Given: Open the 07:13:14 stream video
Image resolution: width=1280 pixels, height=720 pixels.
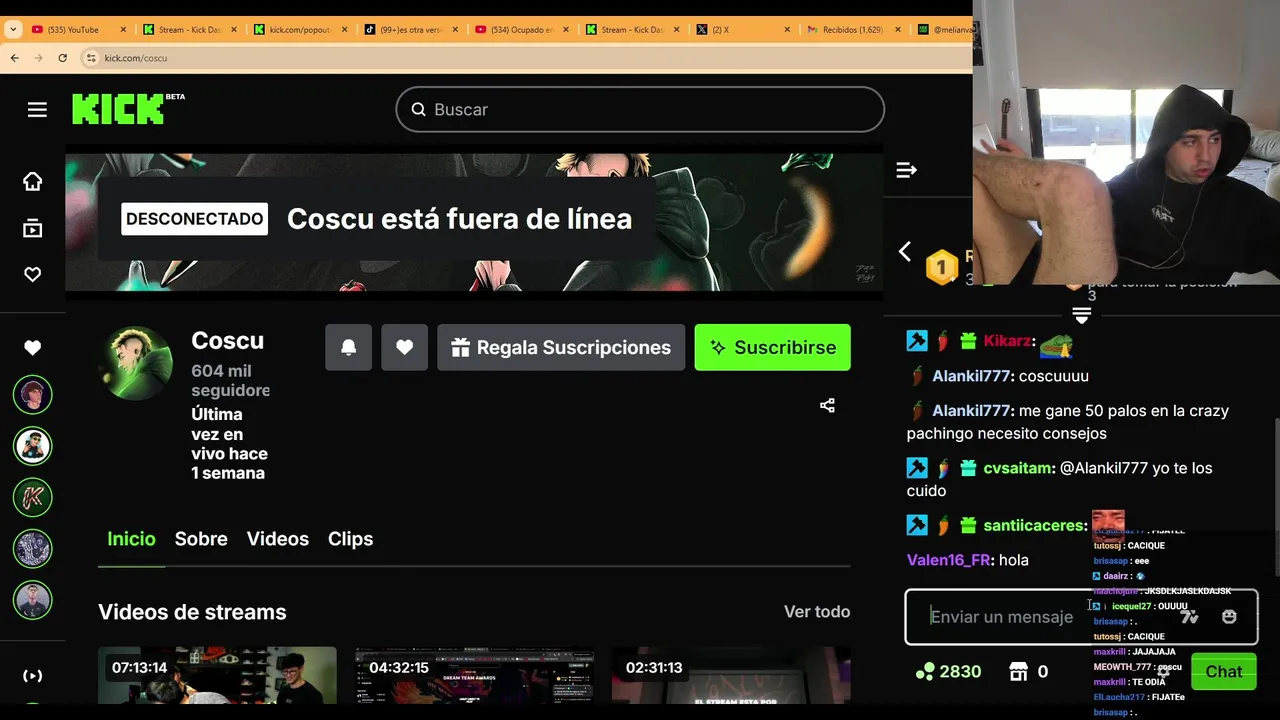Looking at the screenshot, I should [217, 675].
